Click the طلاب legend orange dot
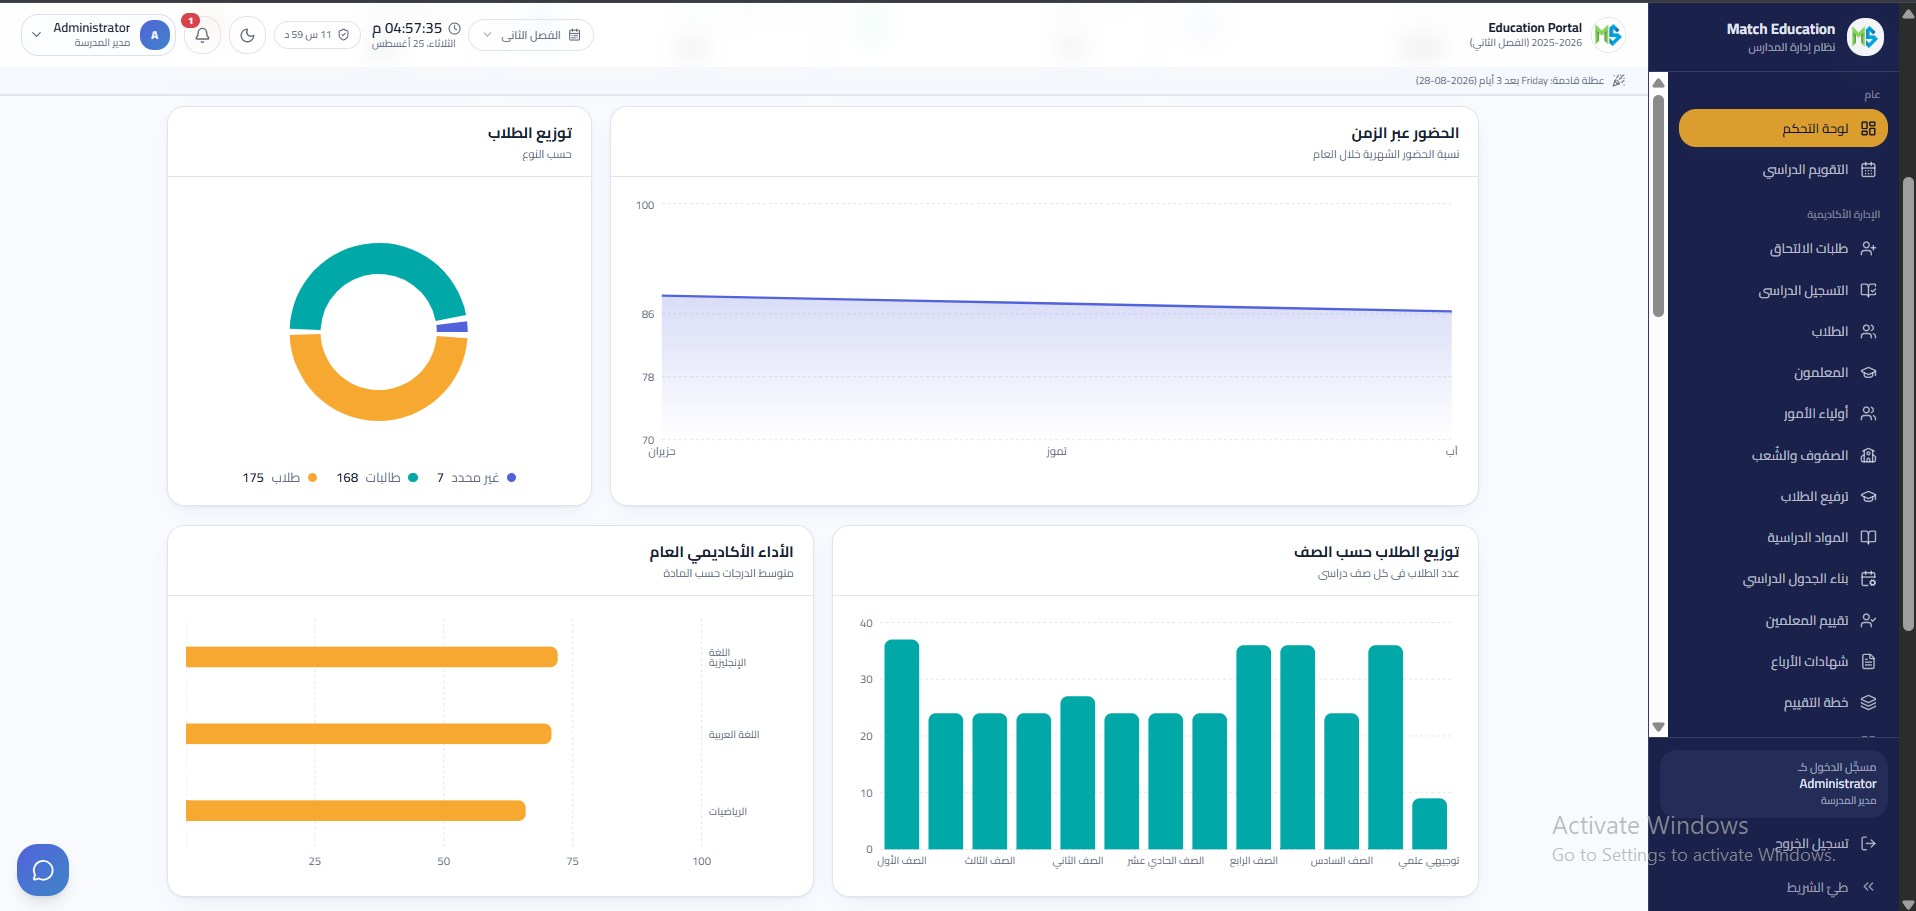Image resolution: width=1916 pixels, height=911 pixels. [x=313, y=478]
